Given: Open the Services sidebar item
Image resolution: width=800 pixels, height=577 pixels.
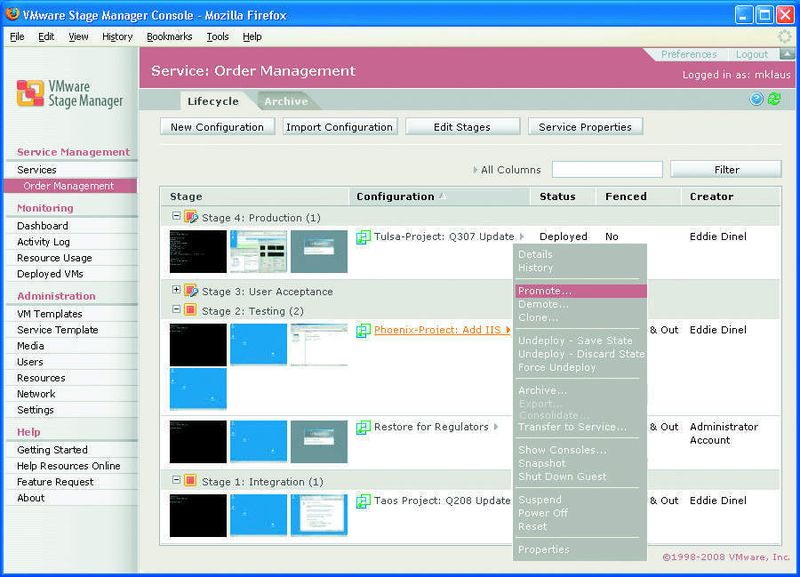Looking at the screenshot, I should [x=37, y=170].
